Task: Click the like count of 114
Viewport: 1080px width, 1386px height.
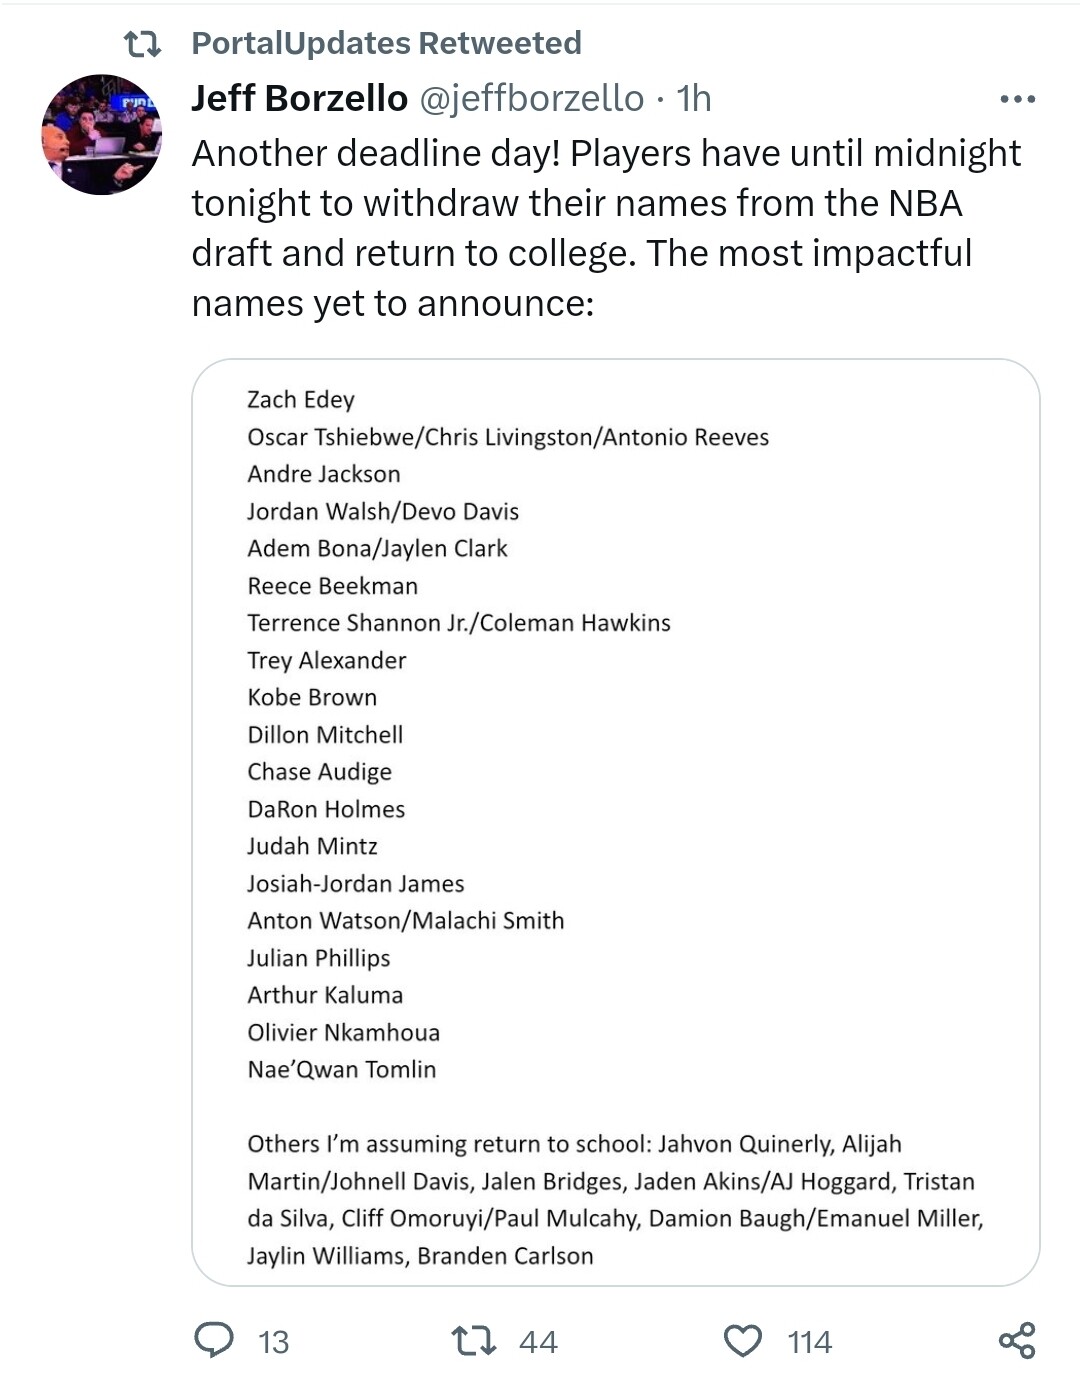Action: (809, 1342)
